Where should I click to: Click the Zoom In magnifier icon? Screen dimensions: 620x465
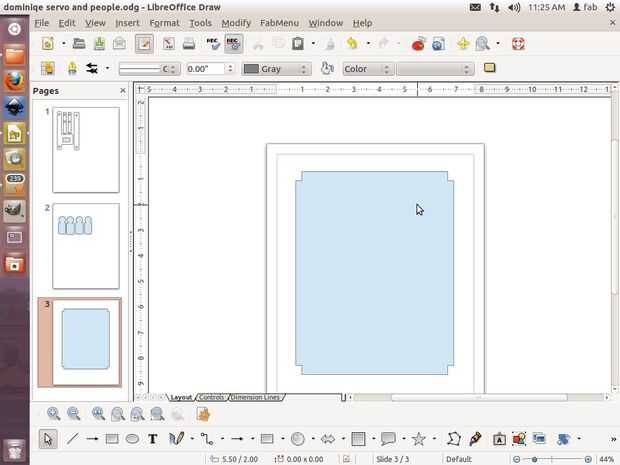[53, 414]
